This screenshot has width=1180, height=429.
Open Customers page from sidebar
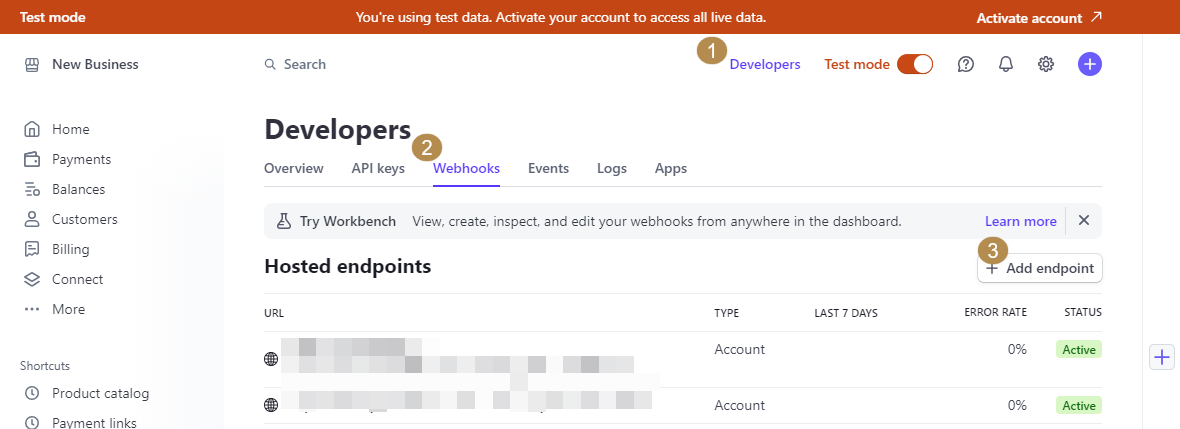point(84,219)
